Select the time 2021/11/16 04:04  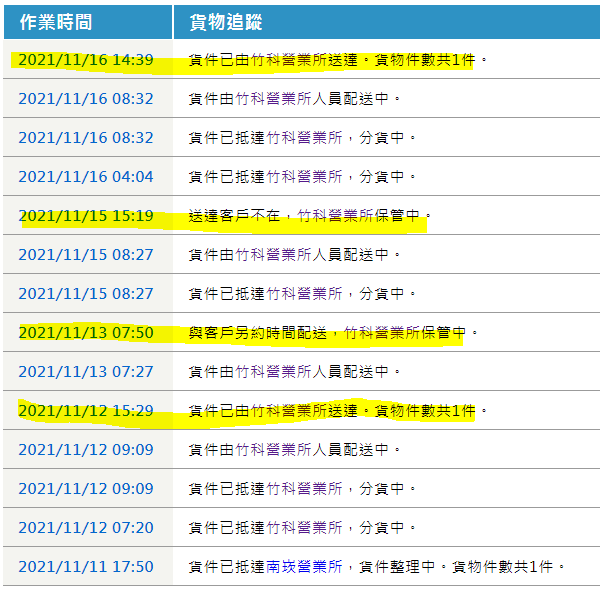86,177
